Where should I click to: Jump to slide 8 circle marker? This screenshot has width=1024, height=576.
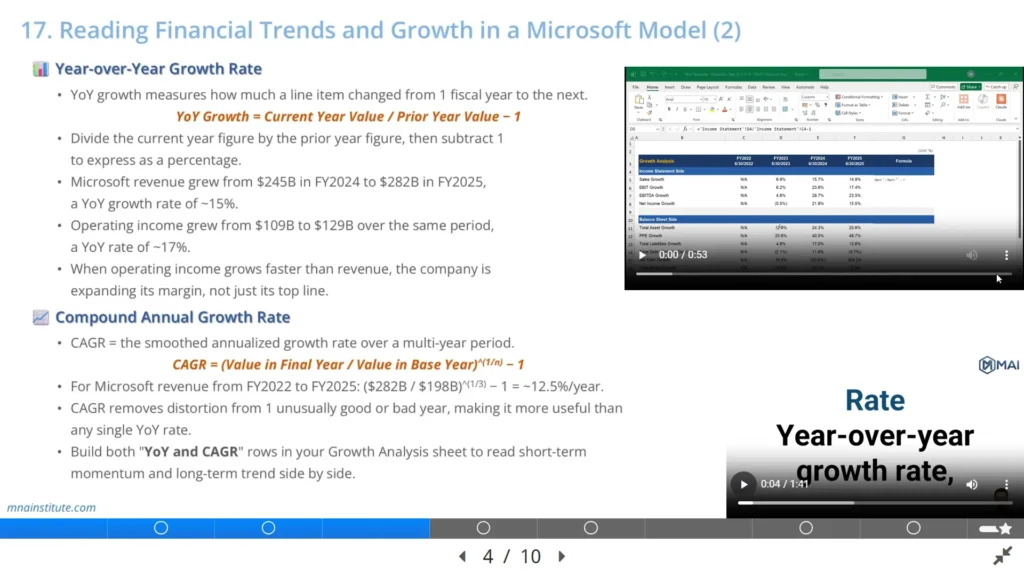[x=806, y=528]
